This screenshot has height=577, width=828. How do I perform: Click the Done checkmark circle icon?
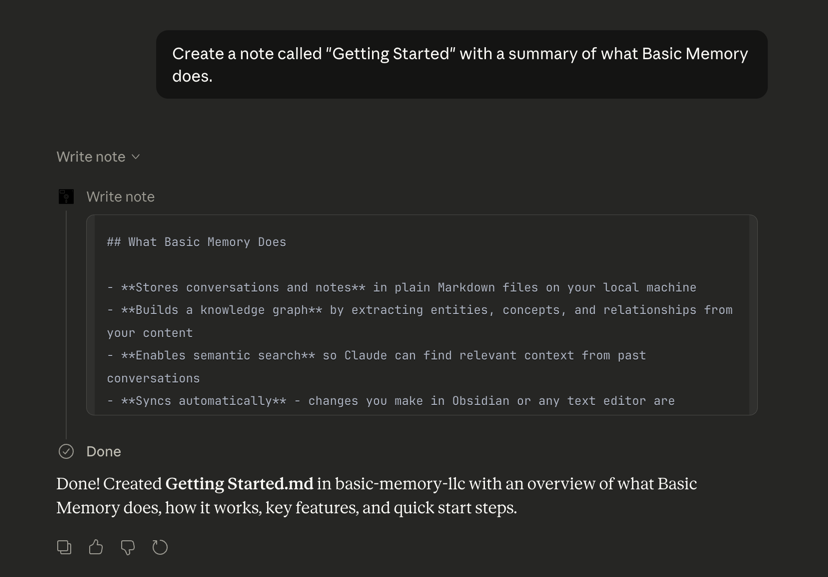pyautogui.click(x=66, y=452)
